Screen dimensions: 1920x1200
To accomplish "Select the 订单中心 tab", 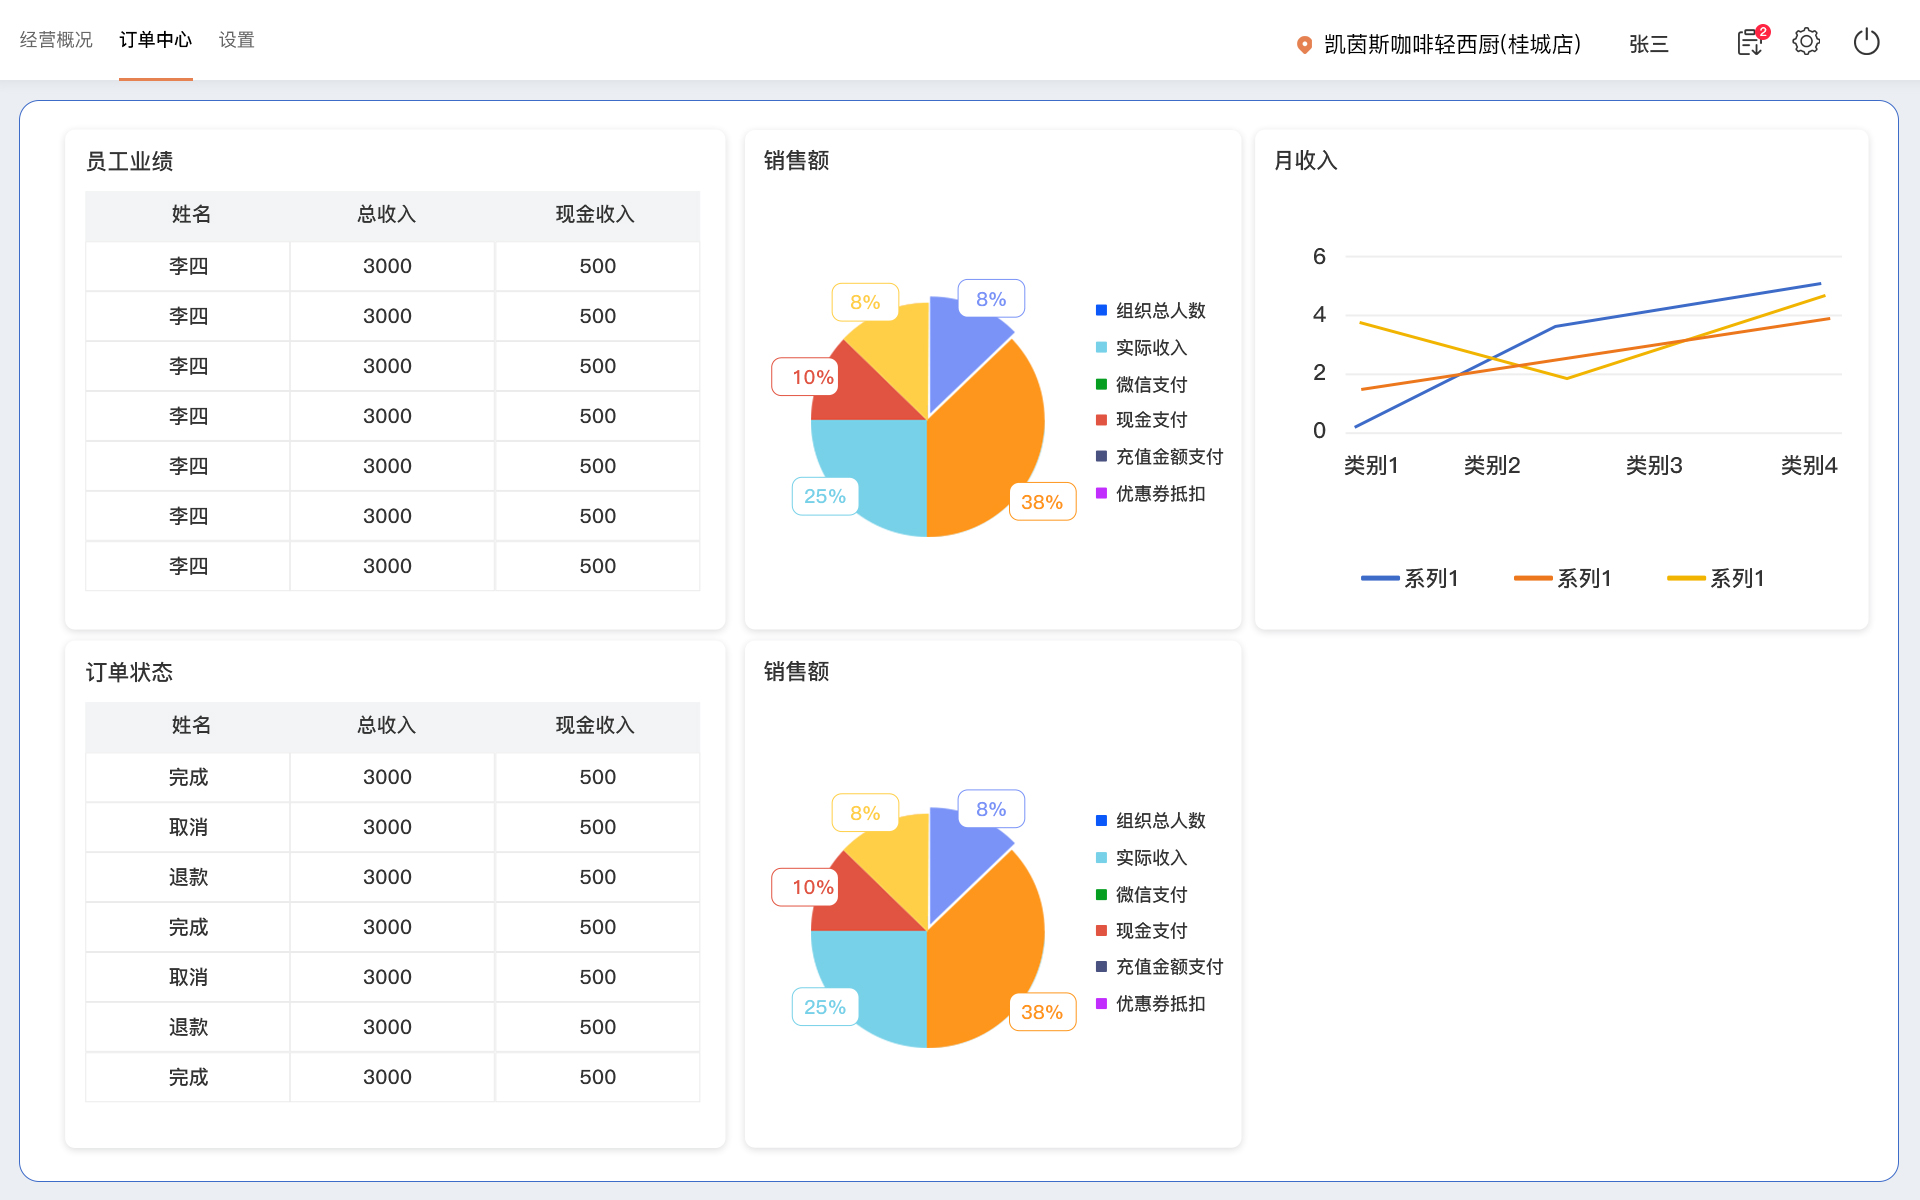I will click(x=155, y=40).
